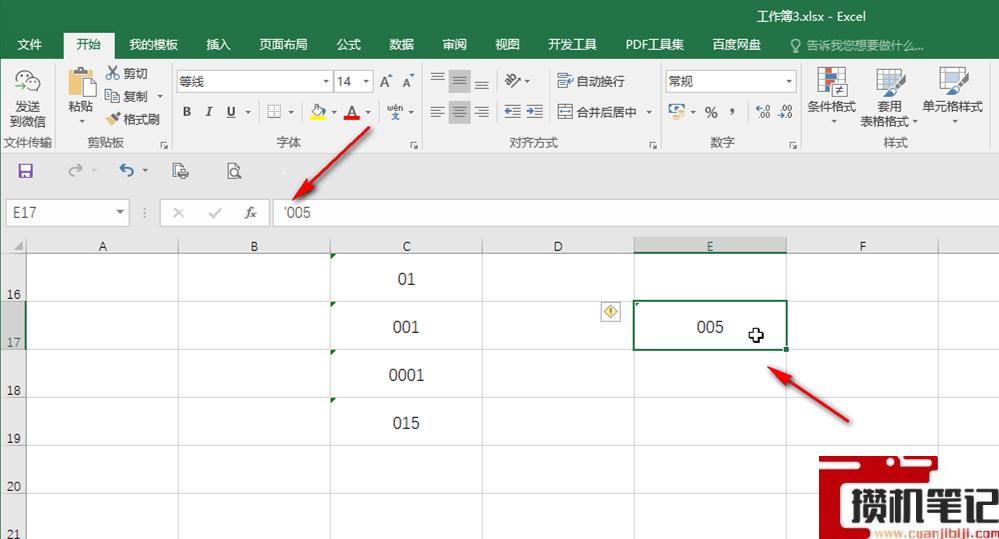Open the number format 常规 dropdown
Screen dimensions: 999x539
(x=789, y=81)
